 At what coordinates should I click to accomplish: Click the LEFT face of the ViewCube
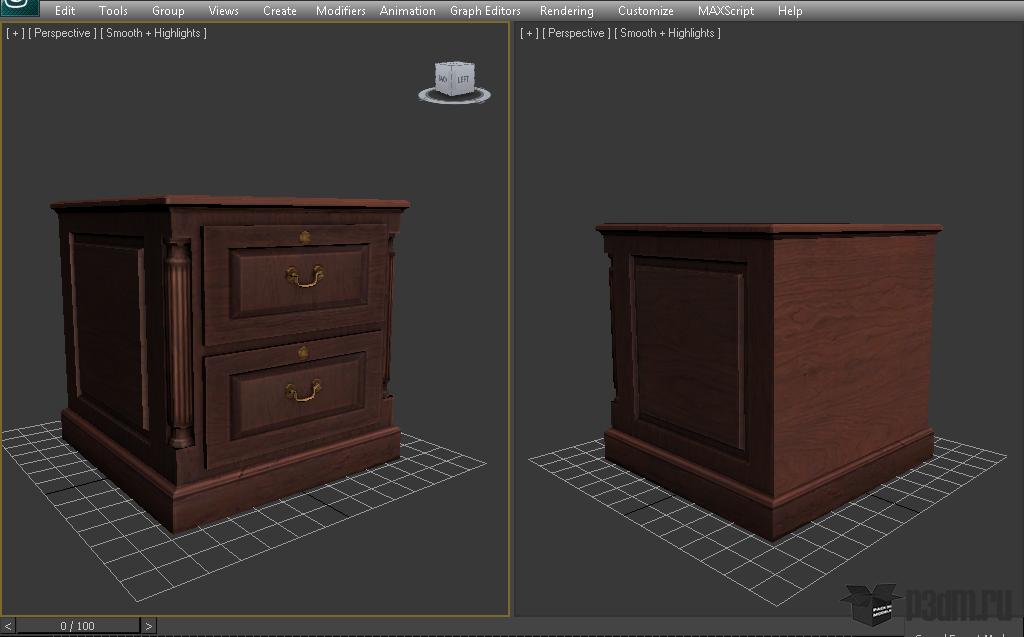pyautogui.click(x=463, y=78)
